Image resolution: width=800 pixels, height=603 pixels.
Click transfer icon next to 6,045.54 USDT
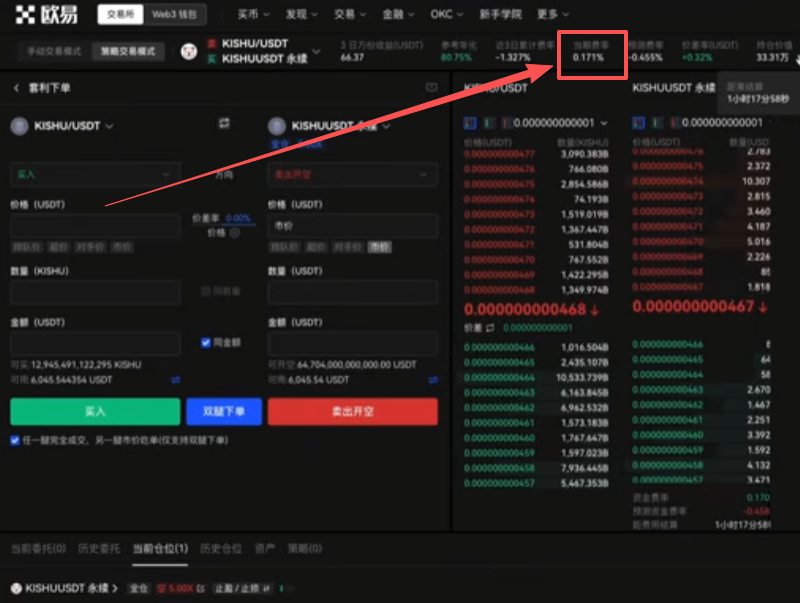(x=433, y=380)
